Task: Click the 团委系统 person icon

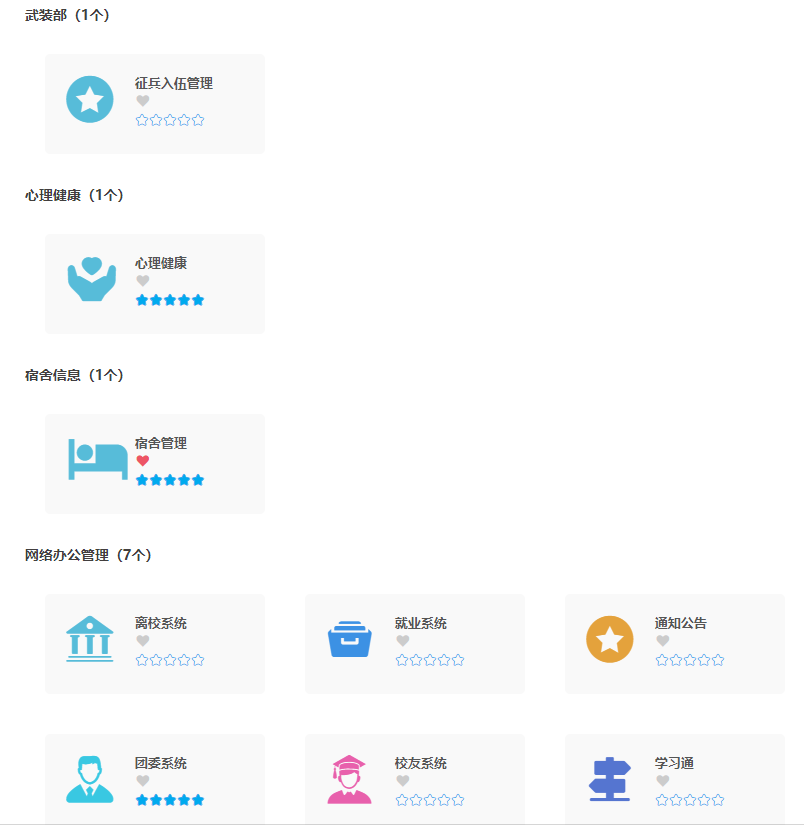Action: click(x=90, y=780)
